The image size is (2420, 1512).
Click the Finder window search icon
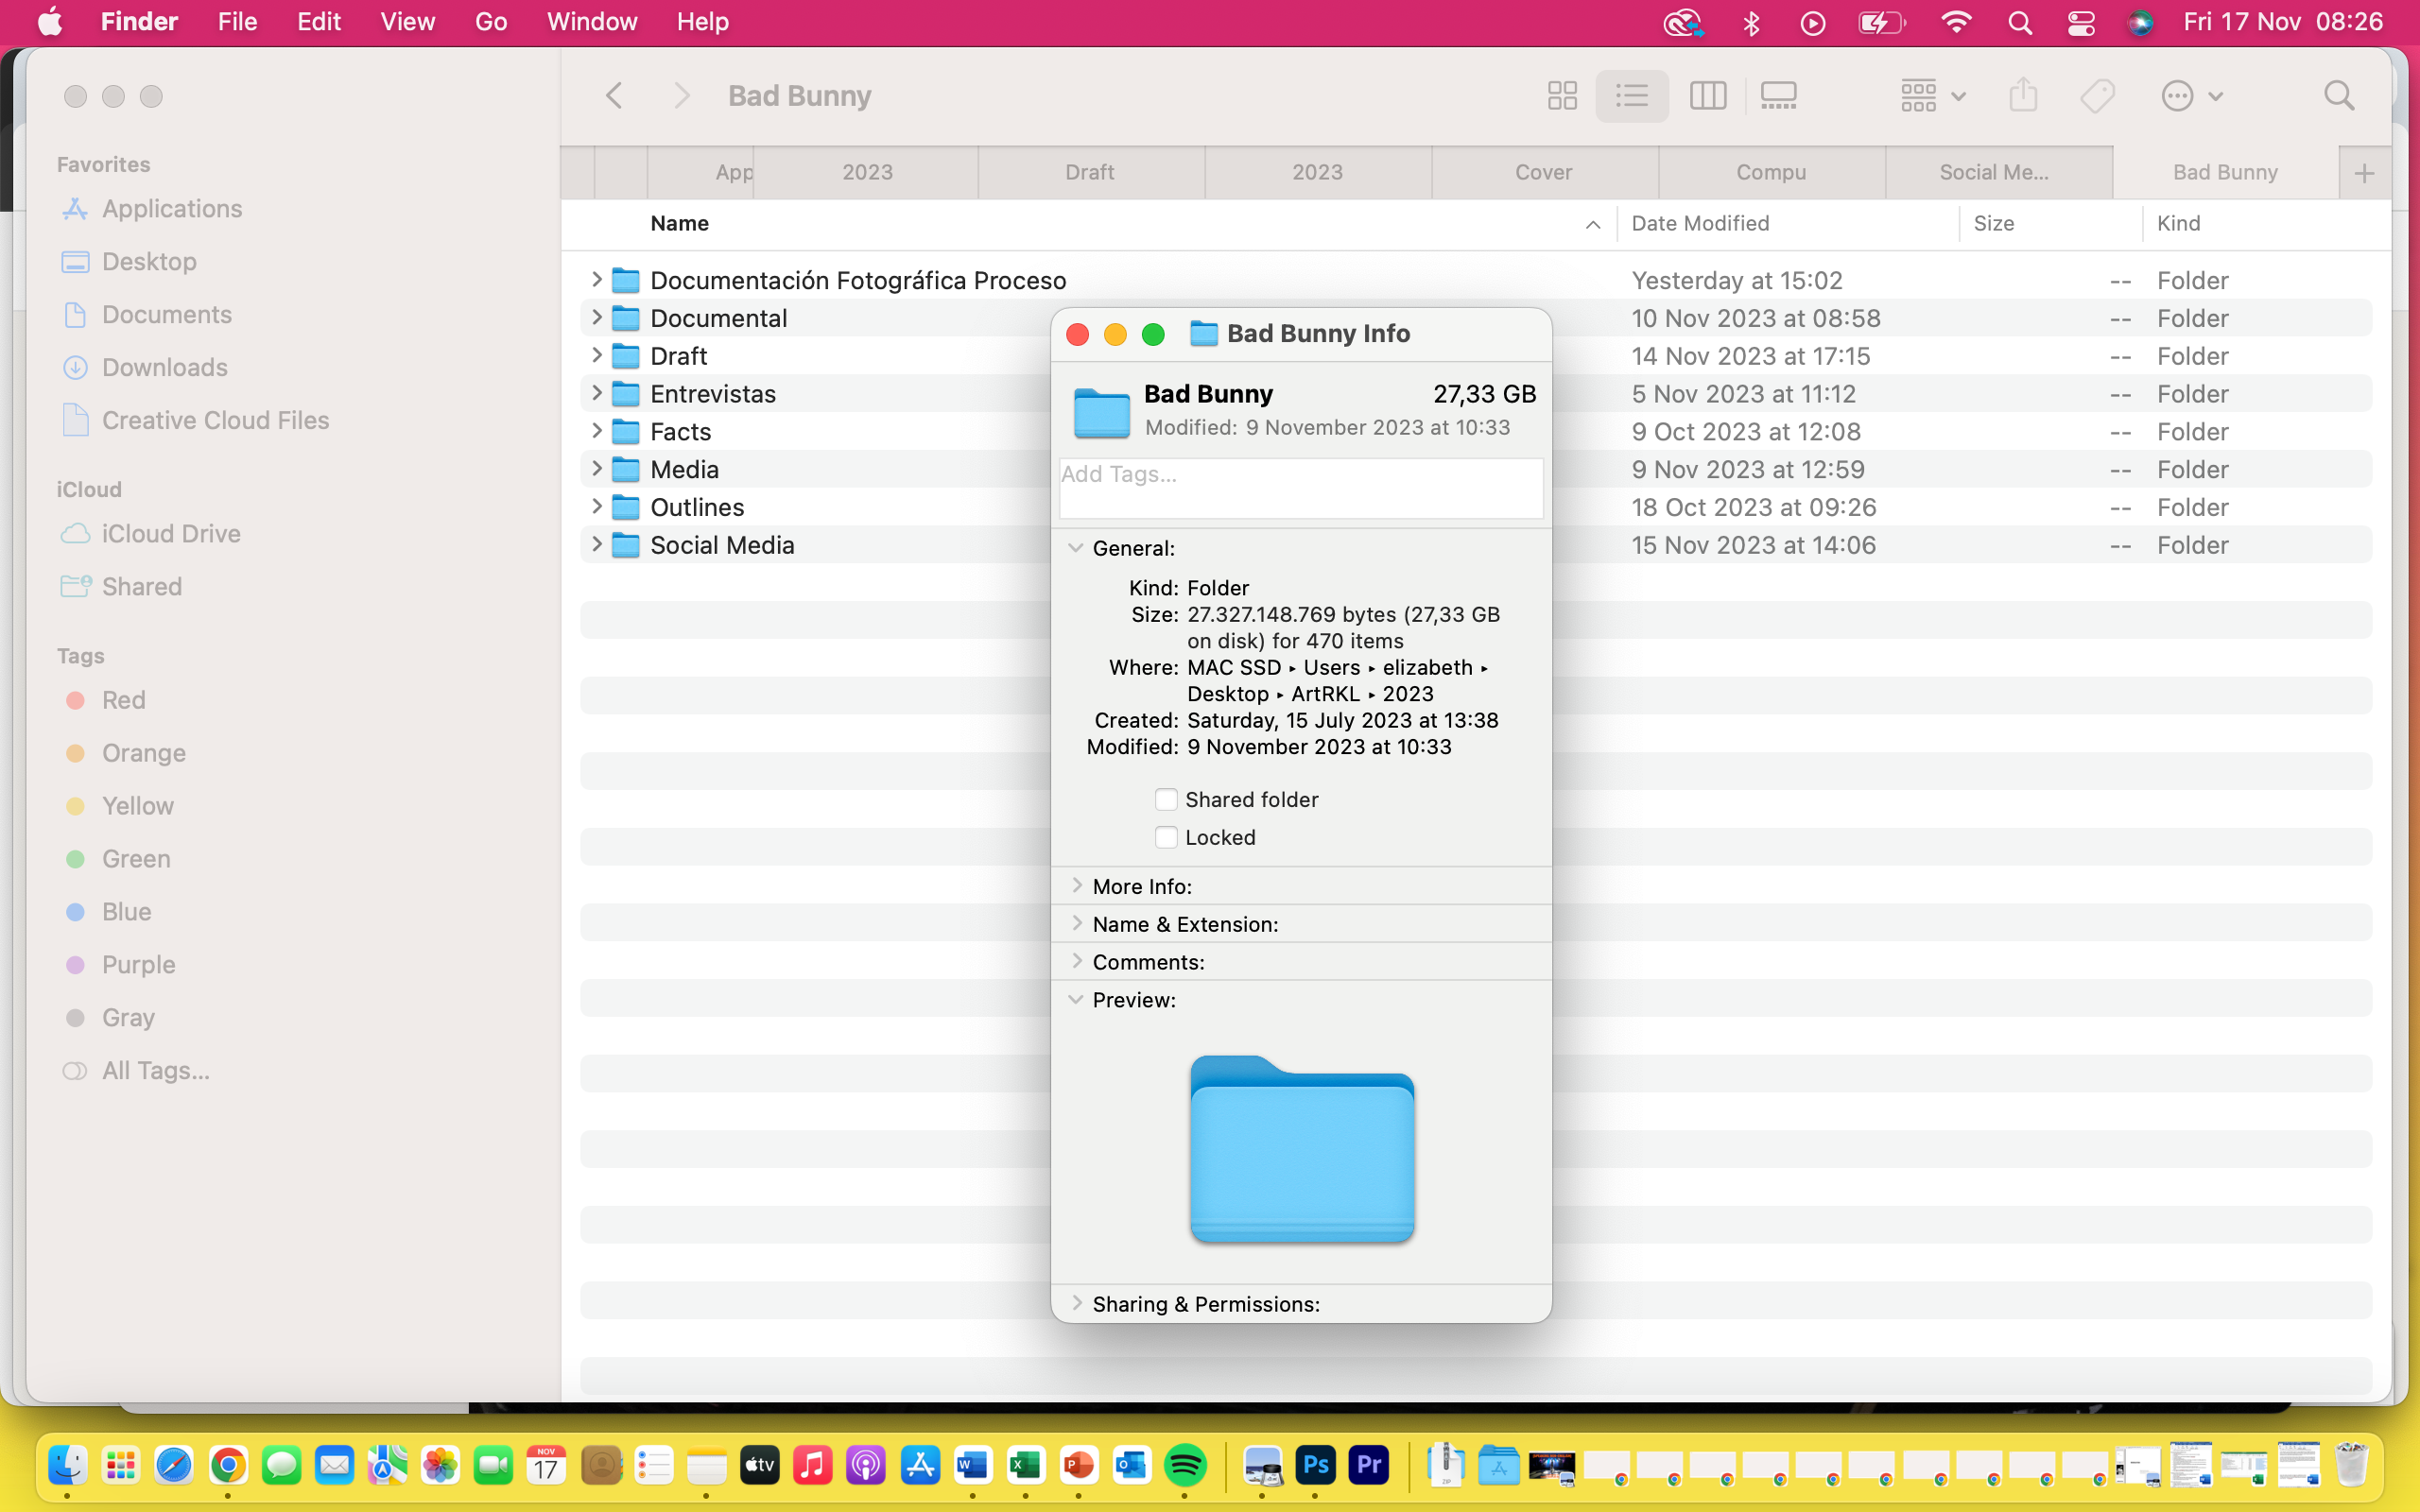(2339, 96)
